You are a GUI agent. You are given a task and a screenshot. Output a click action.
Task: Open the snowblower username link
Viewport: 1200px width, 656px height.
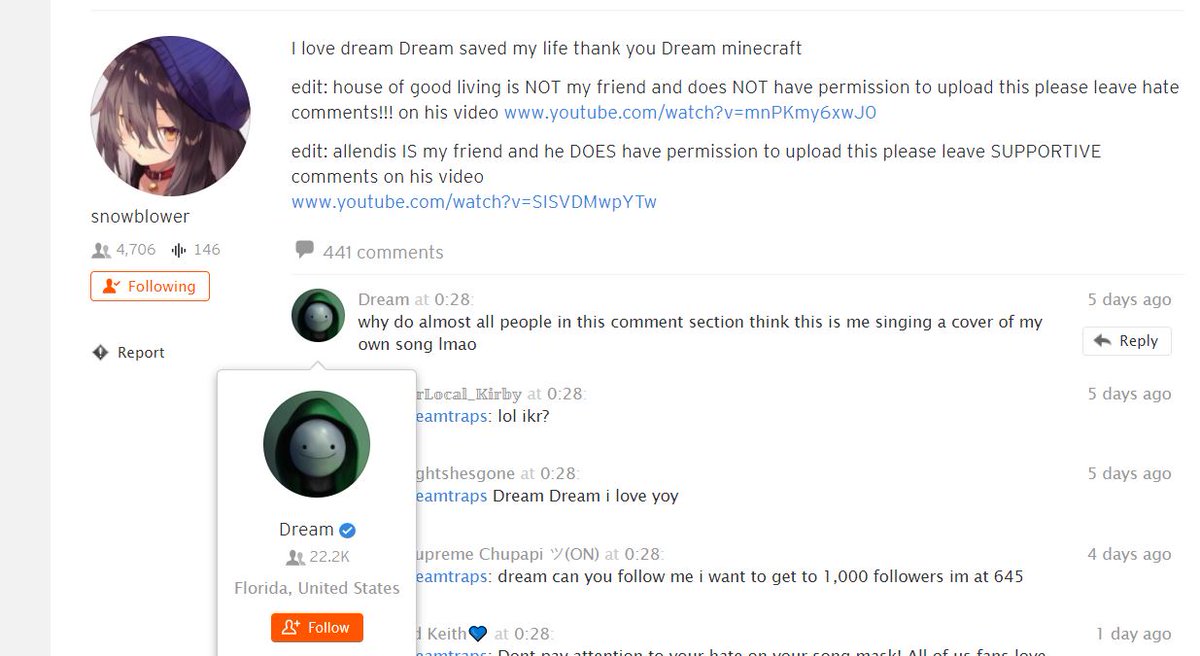[x=140, y=217]
